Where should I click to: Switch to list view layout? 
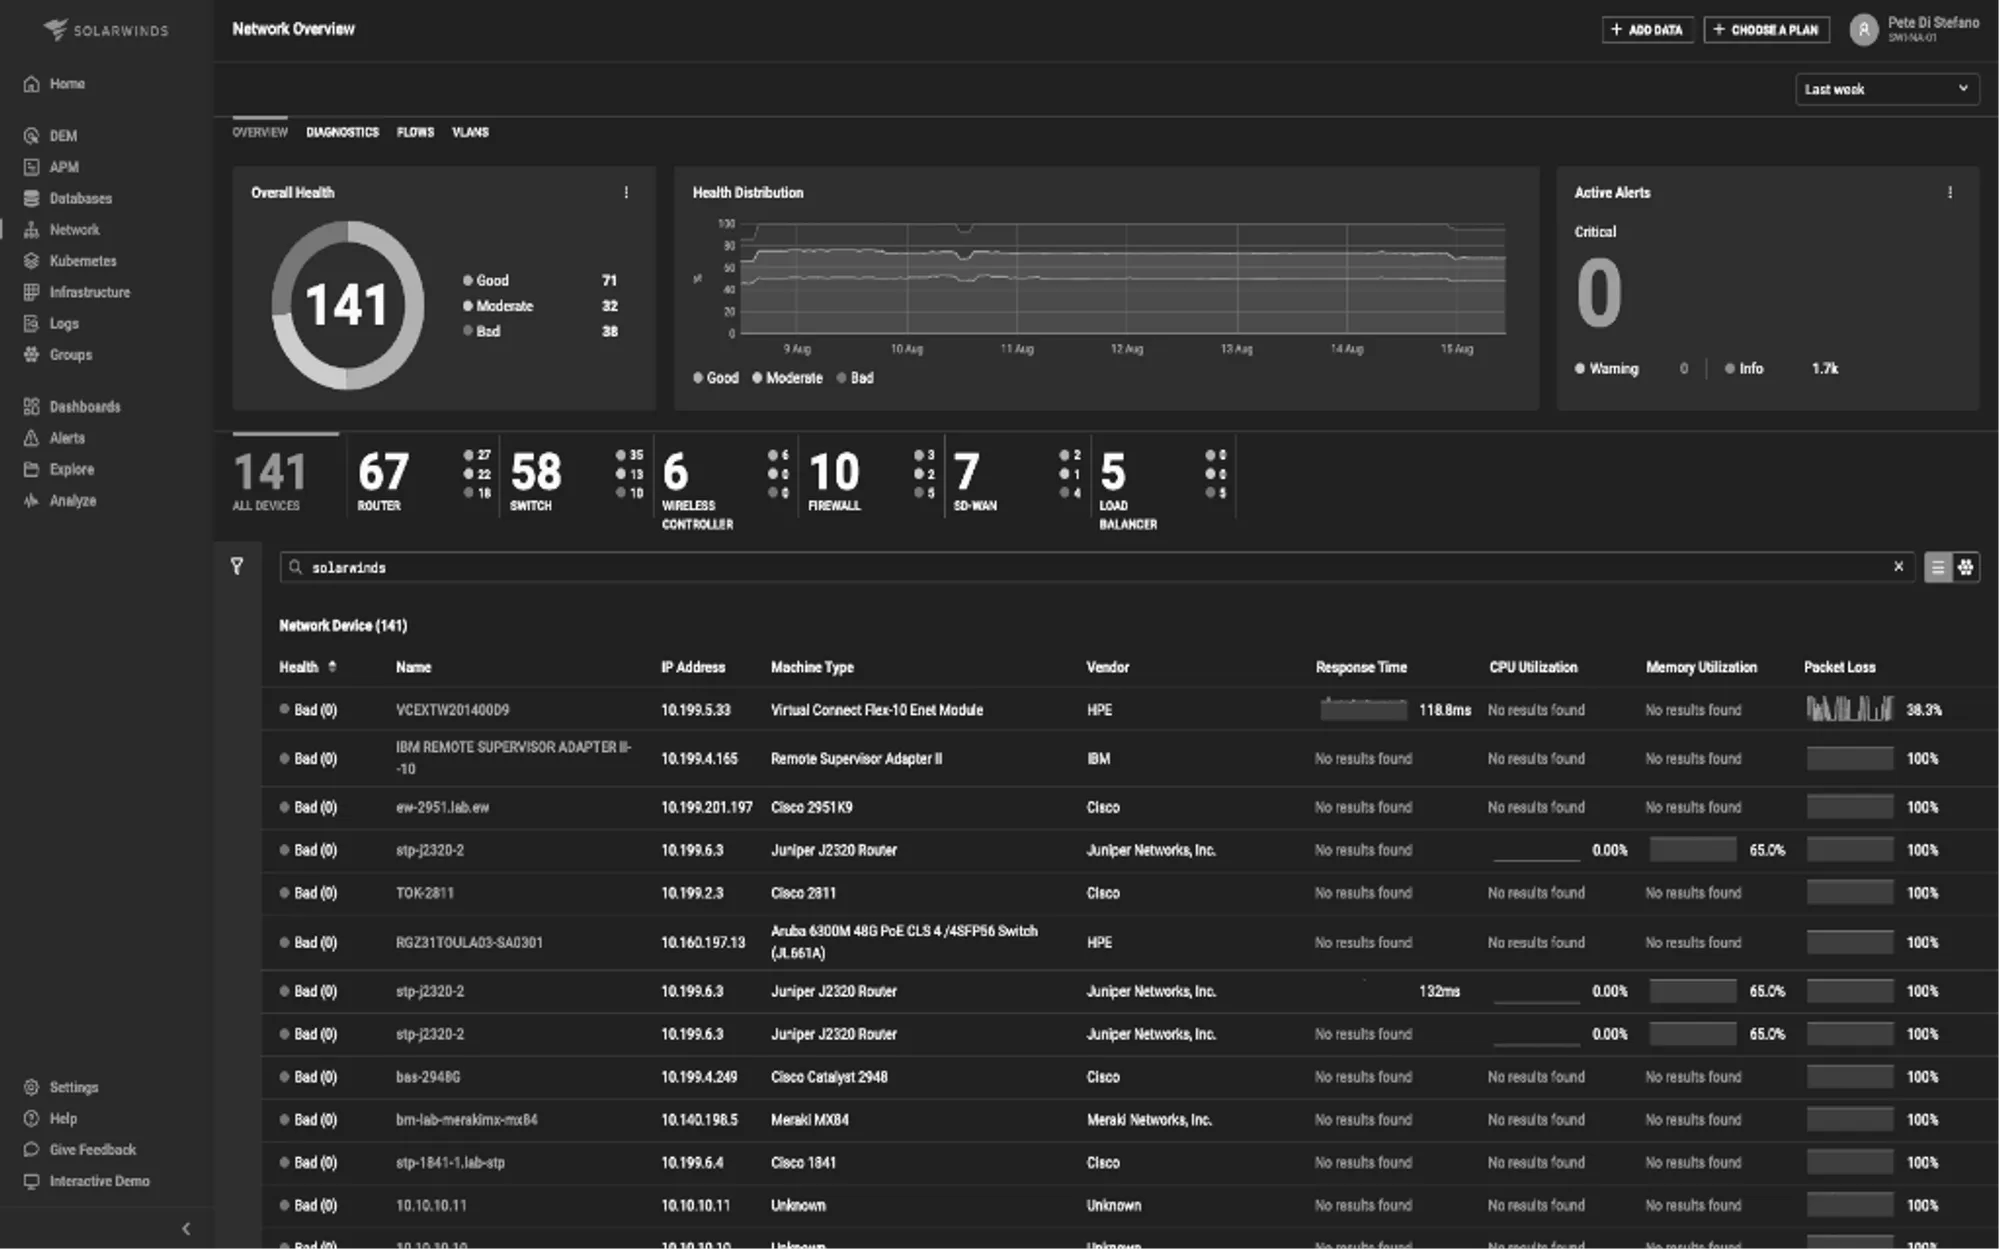click(x=1937, y=567)
